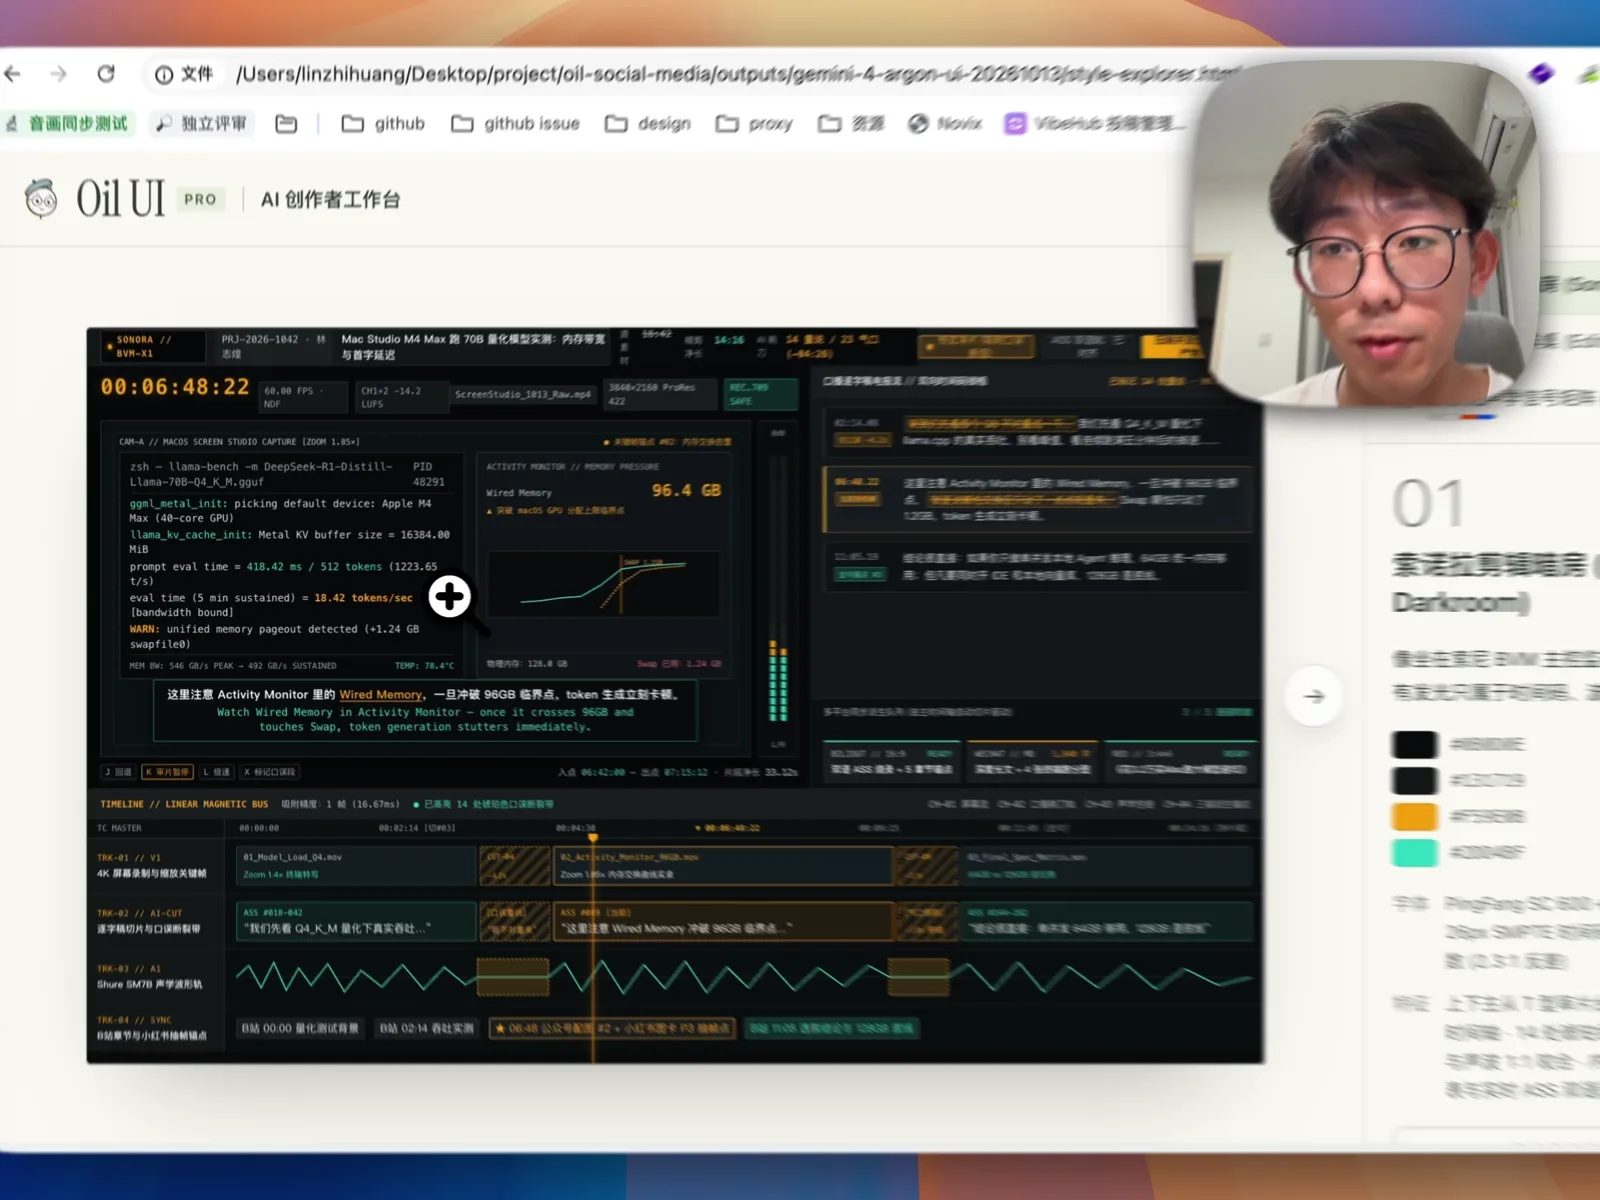Open the site info icon beside 文件
Image resolution: width=1600 pixels, height=1200 pixels.
tap(164, 75)
